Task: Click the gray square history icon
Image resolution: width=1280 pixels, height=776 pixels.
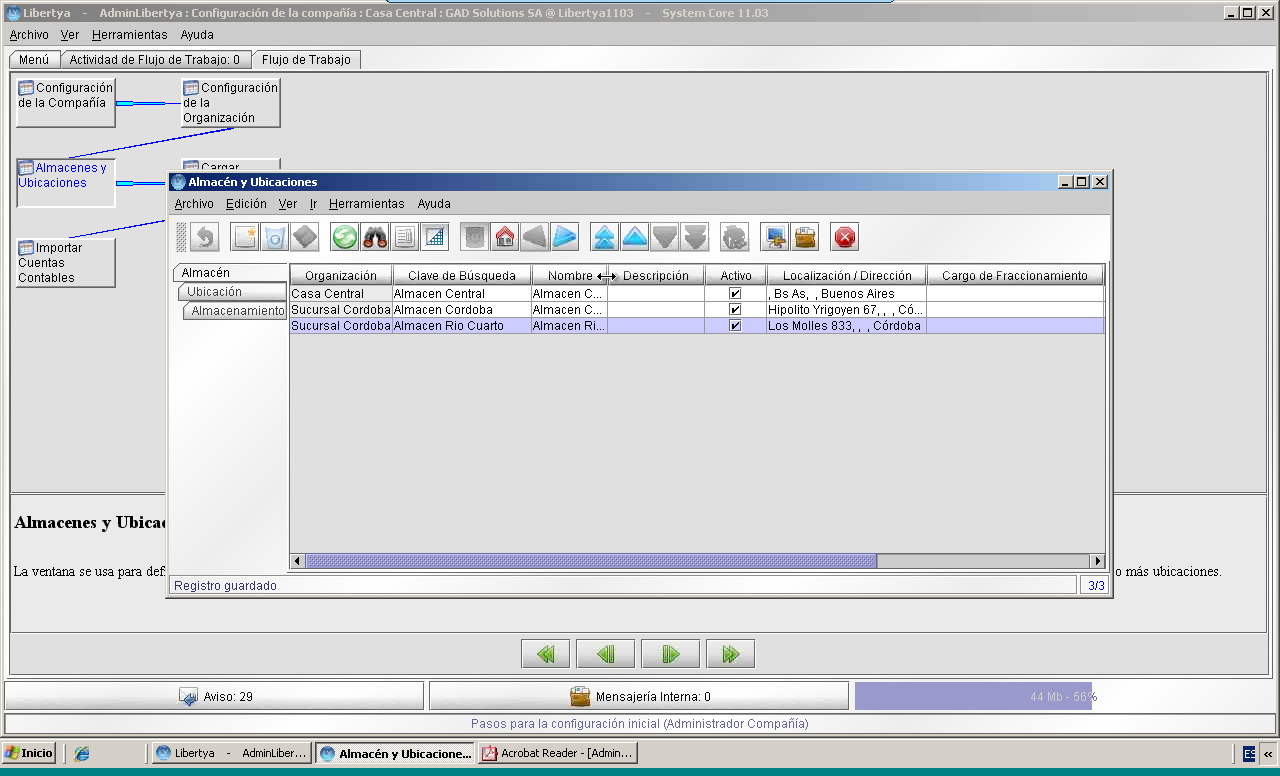Action: 475,237
